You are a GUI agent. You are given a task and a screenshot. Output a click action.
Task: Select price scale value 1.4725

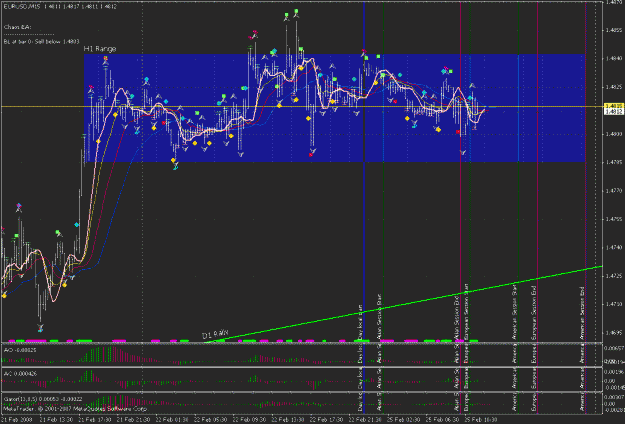614,276
